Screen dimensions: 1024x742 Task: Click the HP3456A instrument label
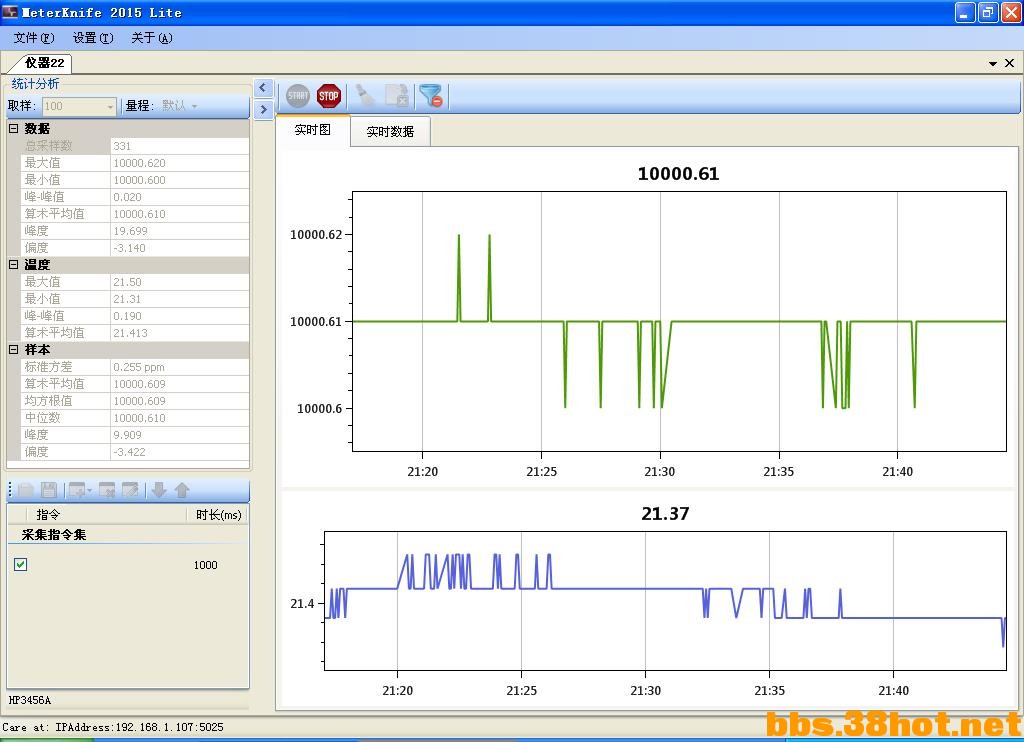[29, 700]
